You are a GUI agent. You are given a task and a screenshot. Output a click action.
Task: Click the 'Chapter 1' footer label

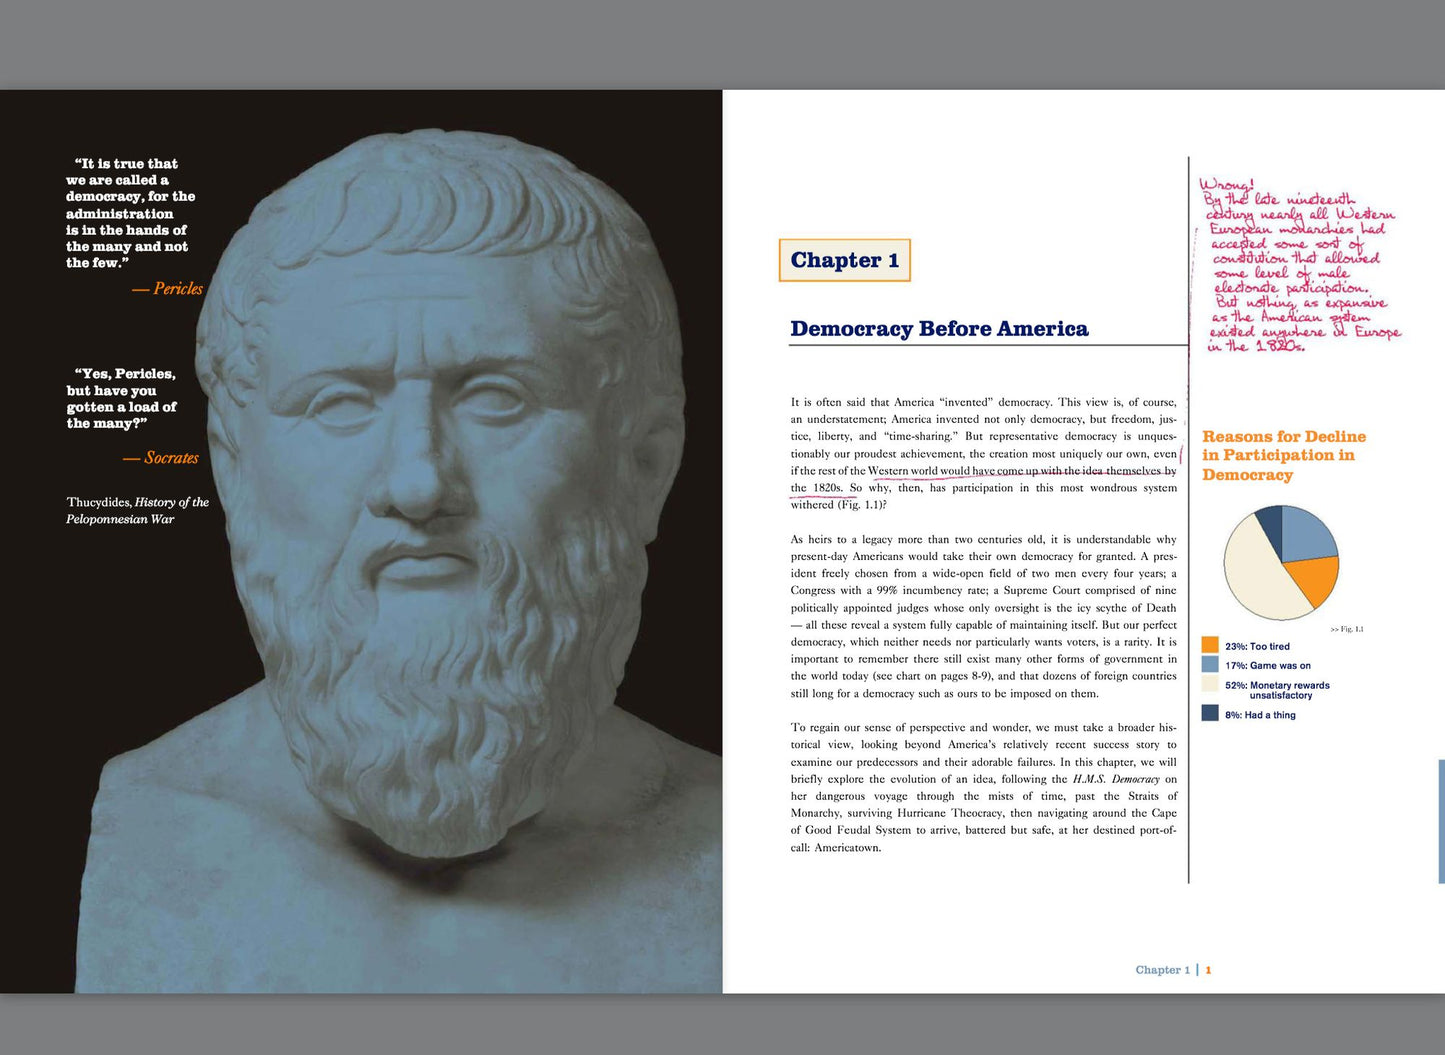pos(1162,970)
